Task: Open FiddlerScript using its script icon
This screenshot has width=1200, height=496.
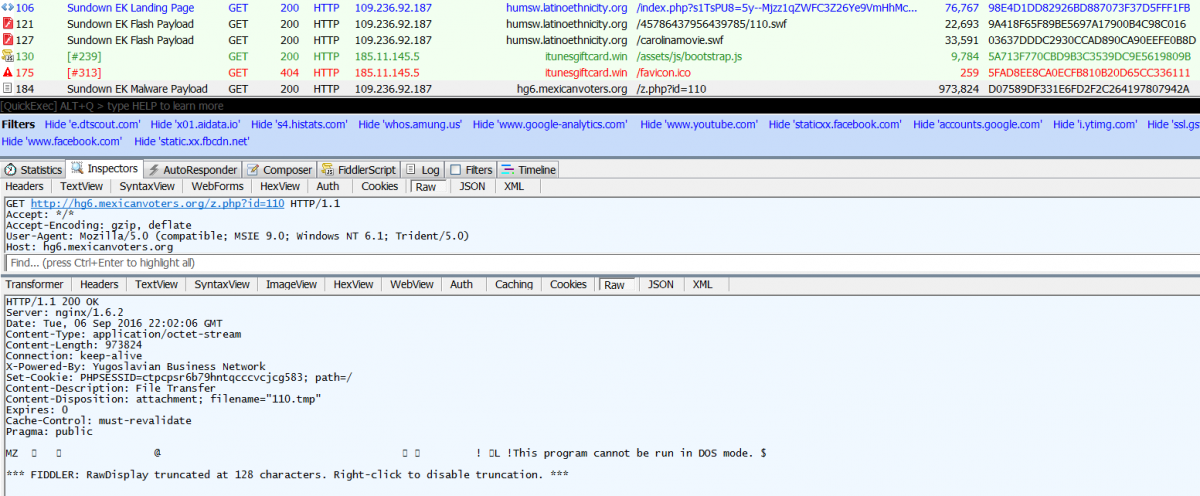Action: [x=329, y=170]
